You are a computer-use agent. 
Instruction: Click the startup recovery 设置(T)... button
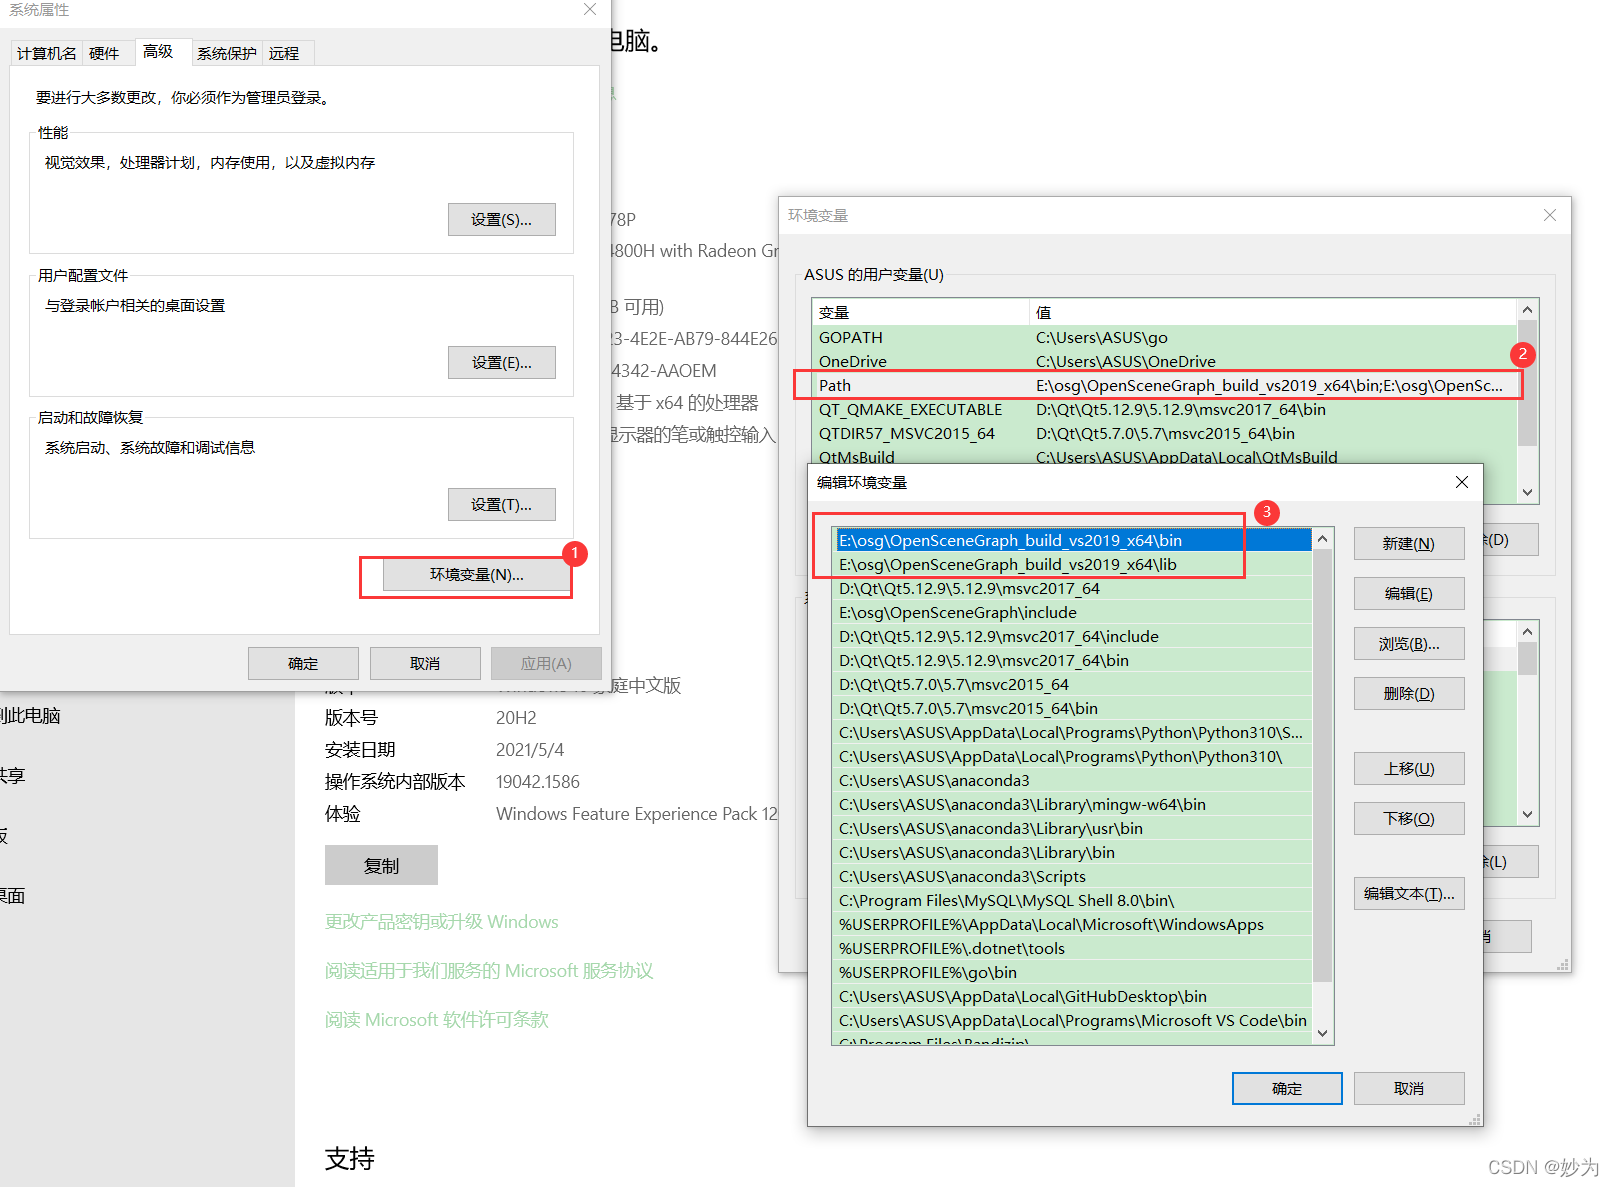(501, 505)
